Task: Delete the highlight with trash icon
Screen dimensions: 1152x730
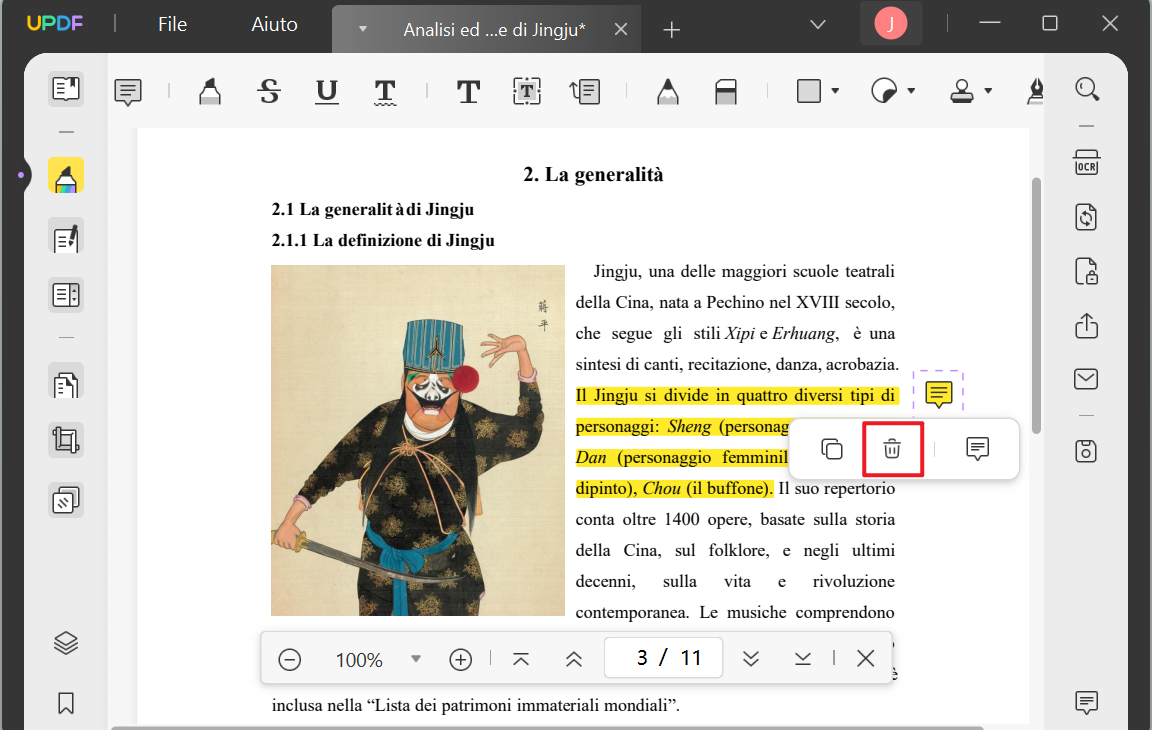Action: 892,449
